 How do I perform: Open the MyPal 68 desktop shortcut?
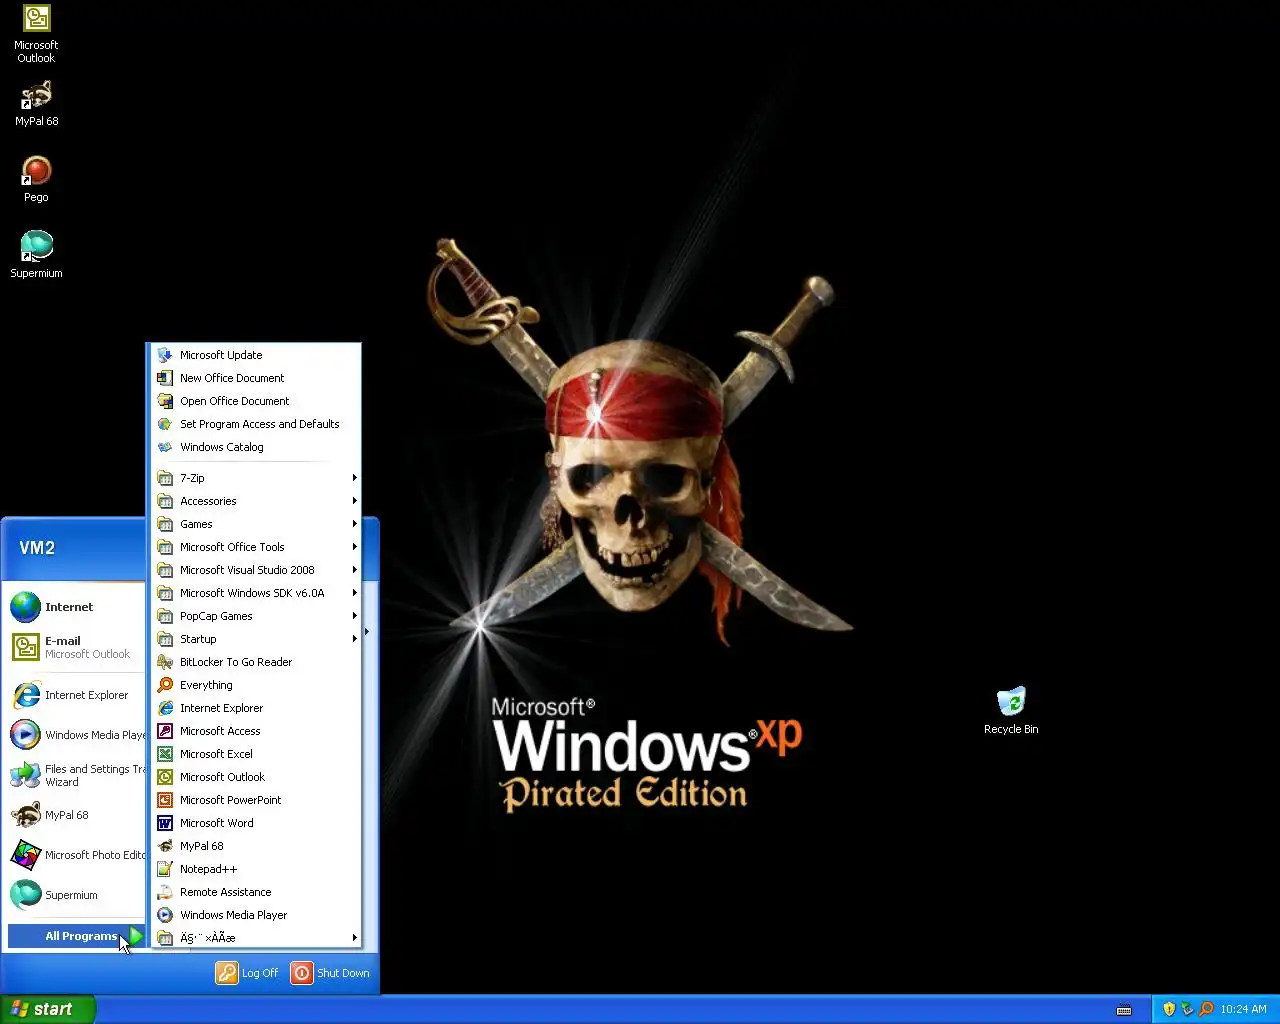point(36,104)
